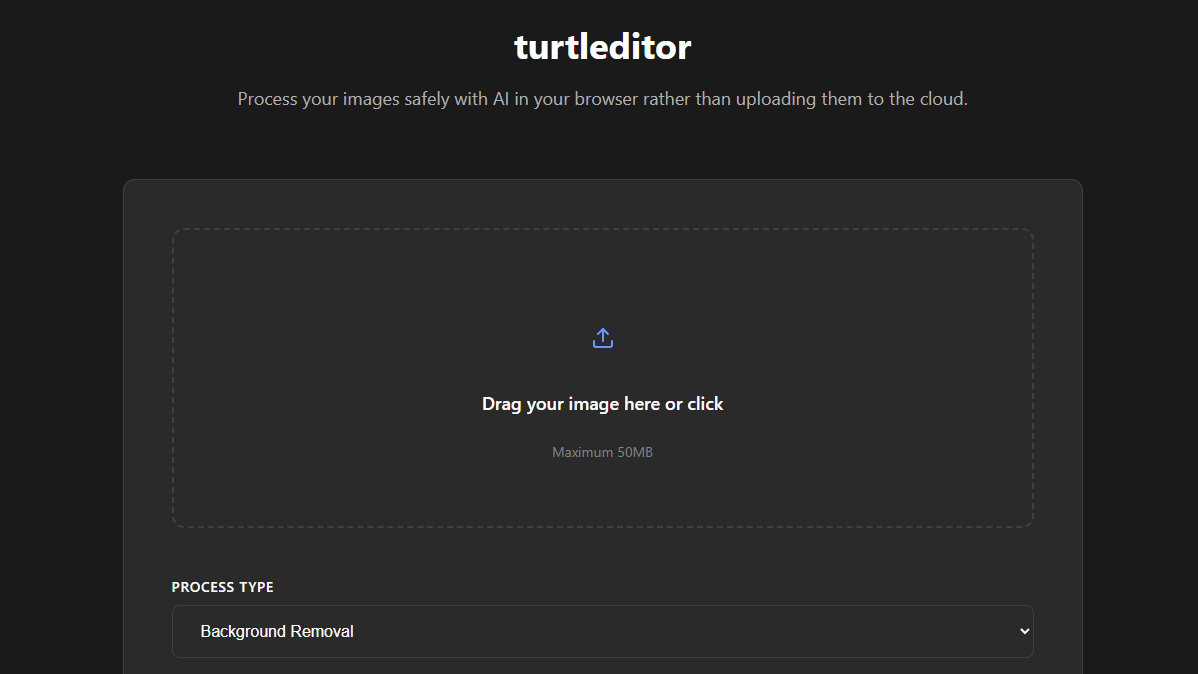Click the PROCESS TYPE label
Screen dimensions: 1198x674
click(222, 587)
